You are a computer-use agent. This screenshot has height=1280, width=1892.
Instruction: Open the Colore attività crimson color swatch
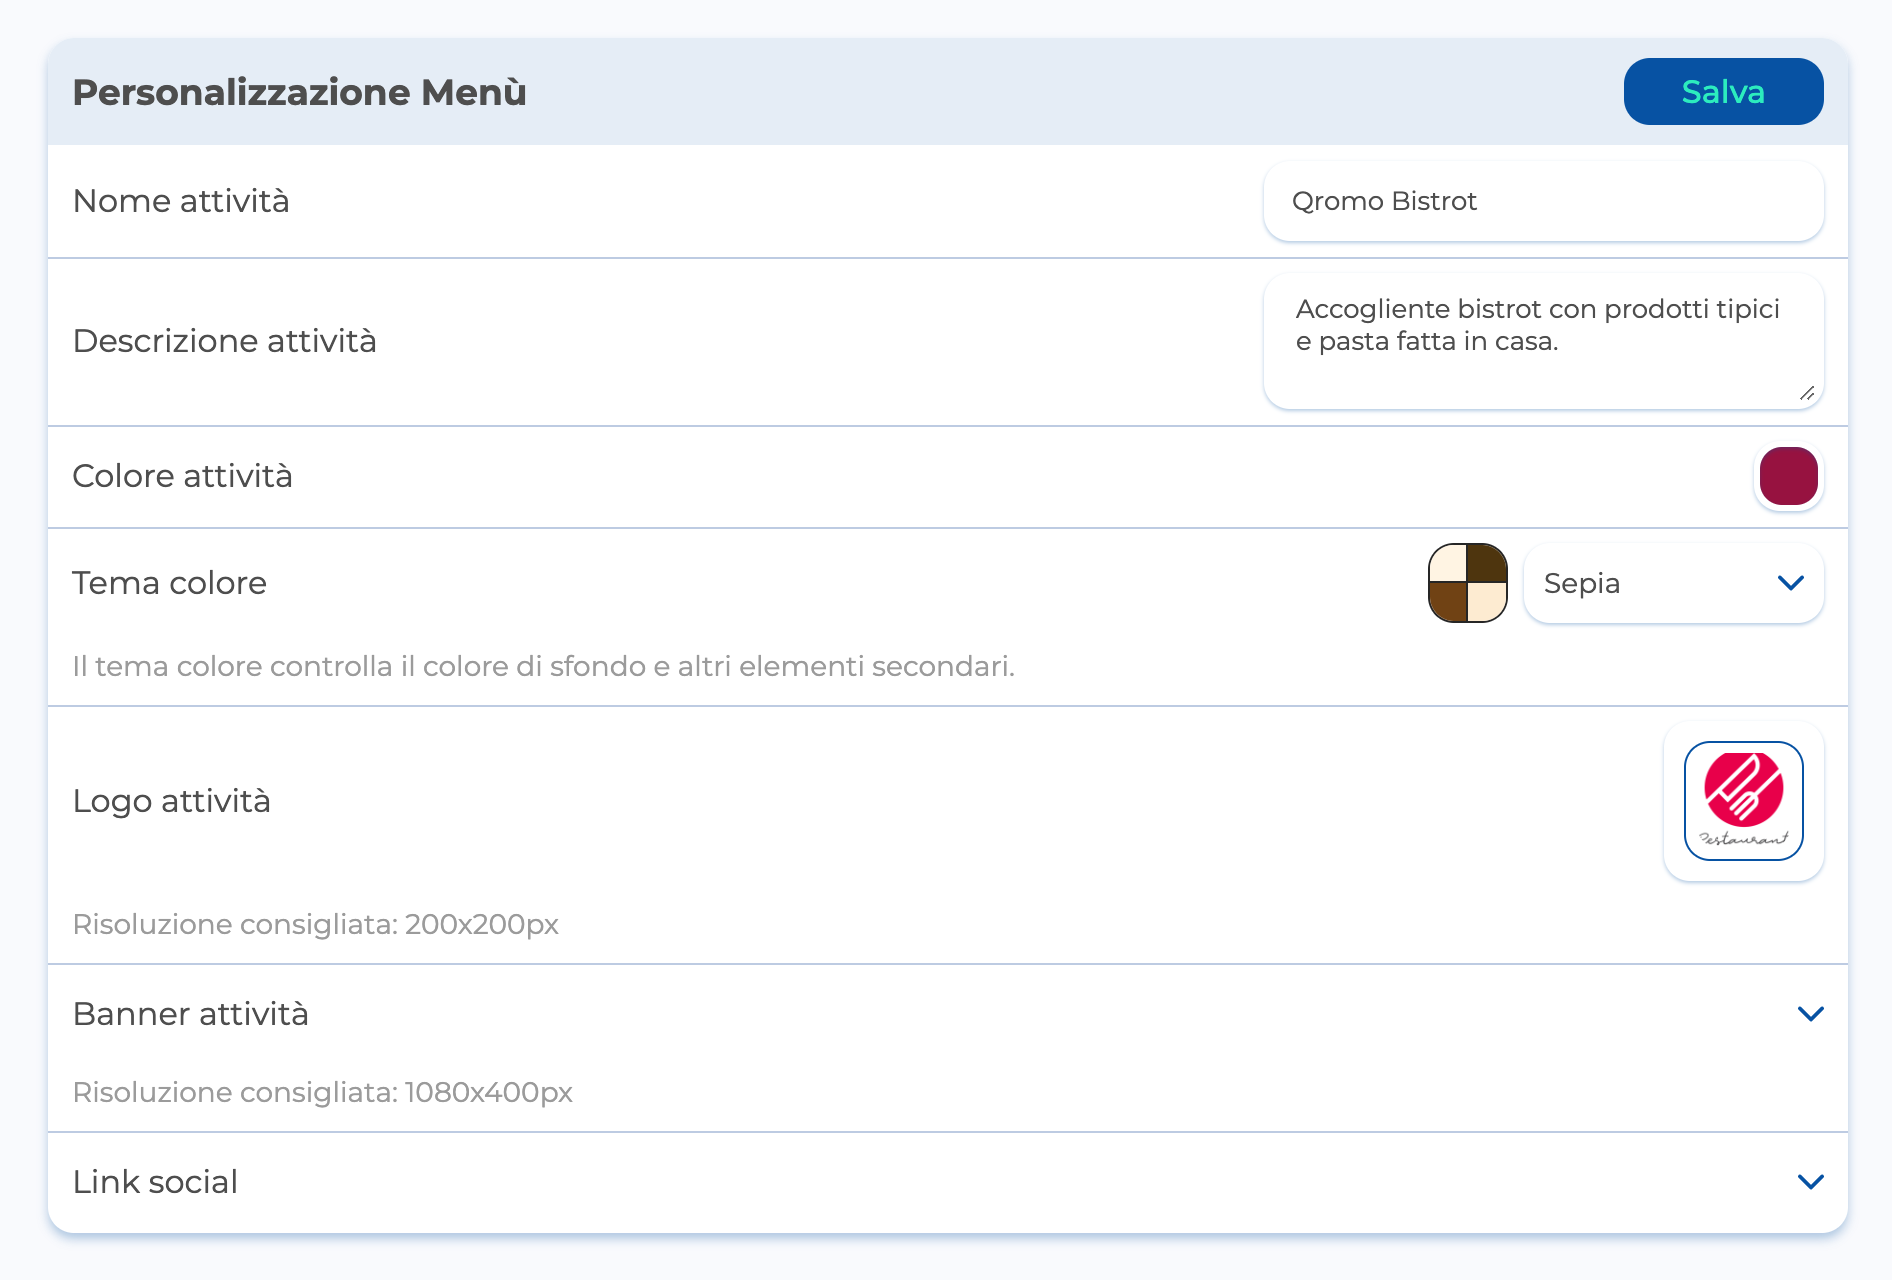(1788, 476)
